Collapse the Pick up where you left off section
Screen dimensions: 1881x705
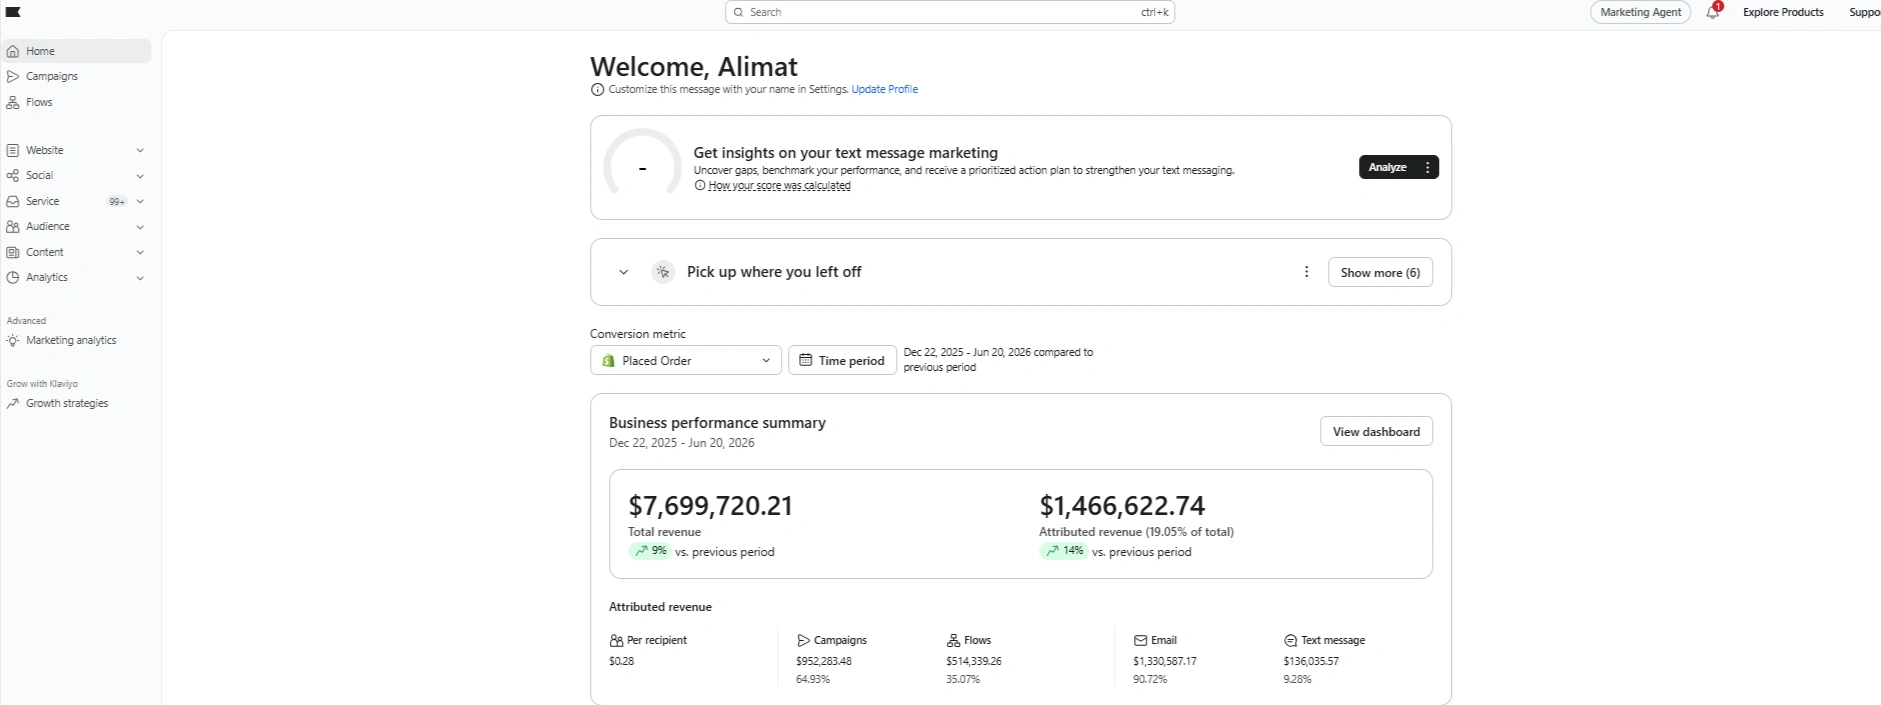pyautogui.click(x=623, y=272)
